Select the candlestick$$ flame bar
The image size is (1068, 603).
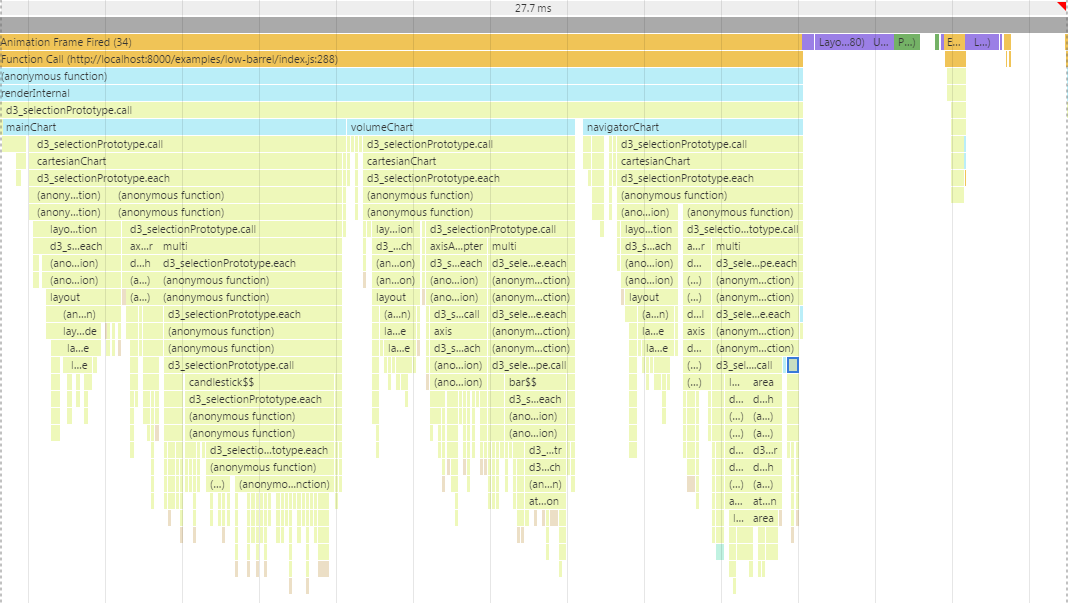coord(261,383)
